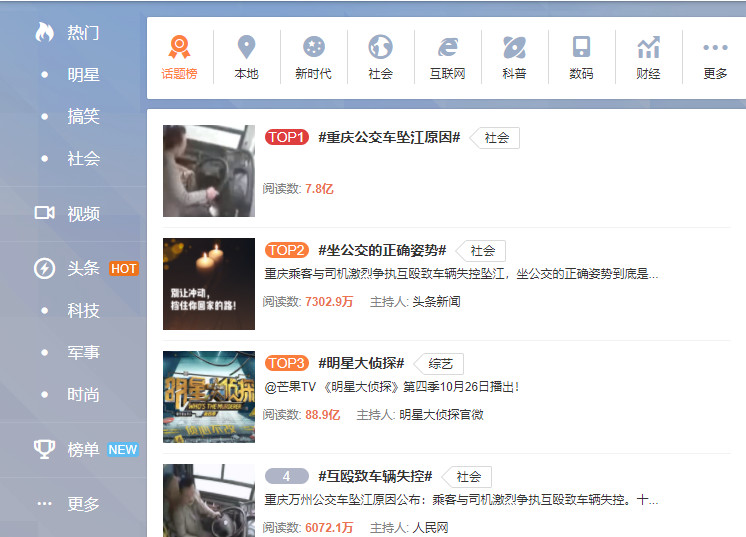
Task: Open host 明星大侦探官微 profile link
Action: pyautogui.click(x=441, y=415)
